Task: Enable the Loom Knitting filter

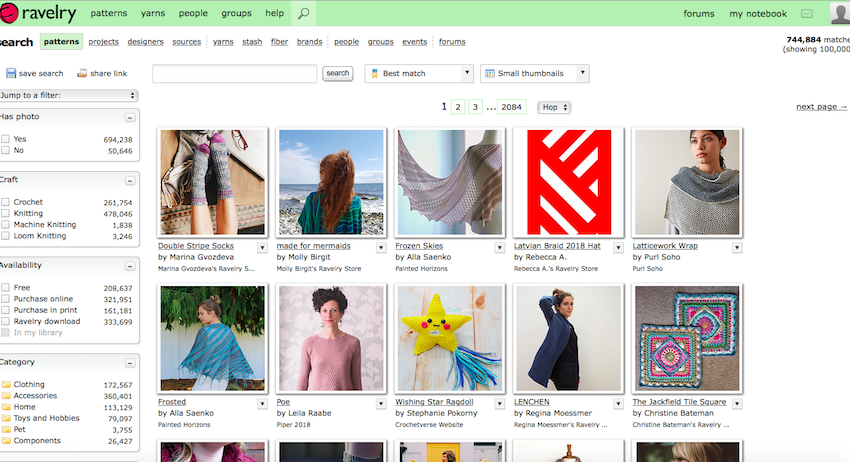Action: pyautogui.click(x=5, y=236)
